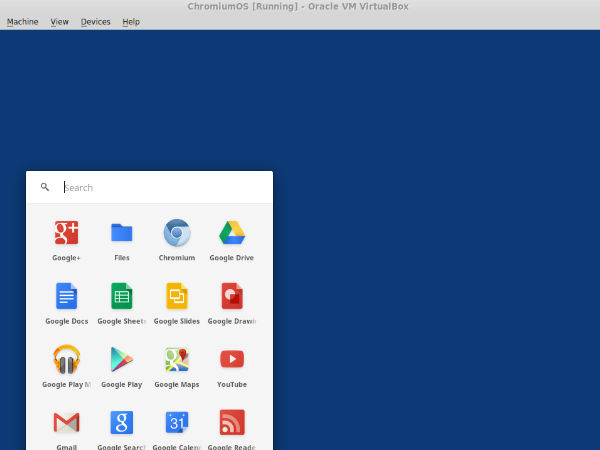Launch the YouTube app
The height and width of the screenshot is (450, 600).
point(232,359)
